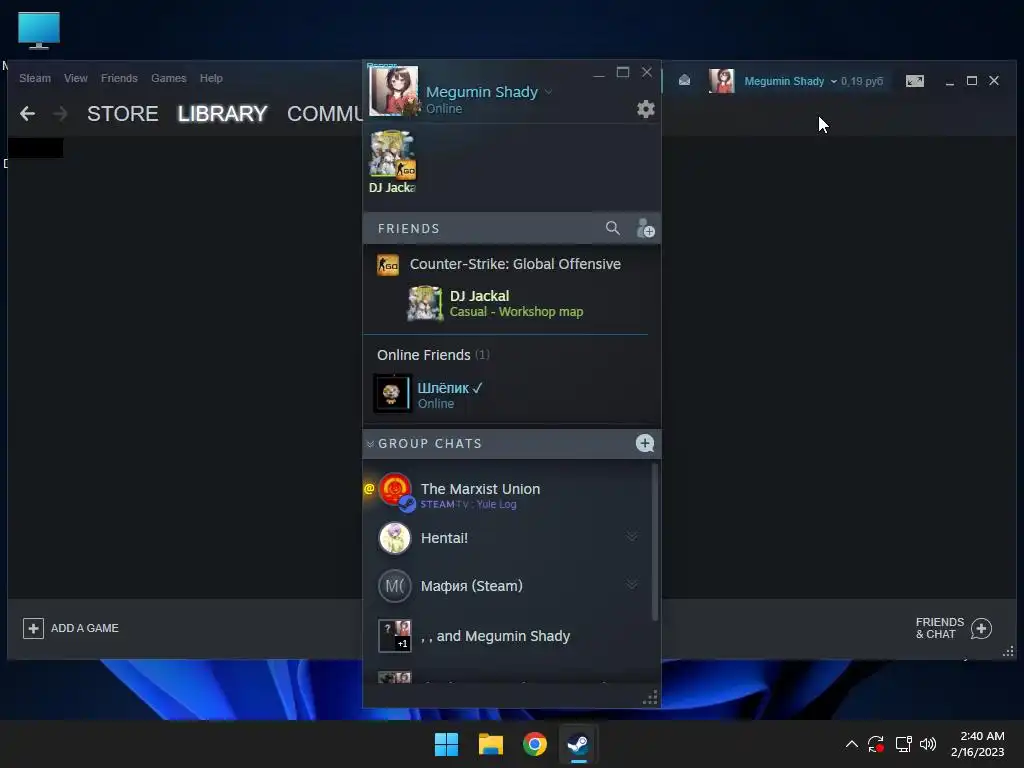Open Windows Start menu
Viewport: 1024px width, 768px height.
point(447,744)
